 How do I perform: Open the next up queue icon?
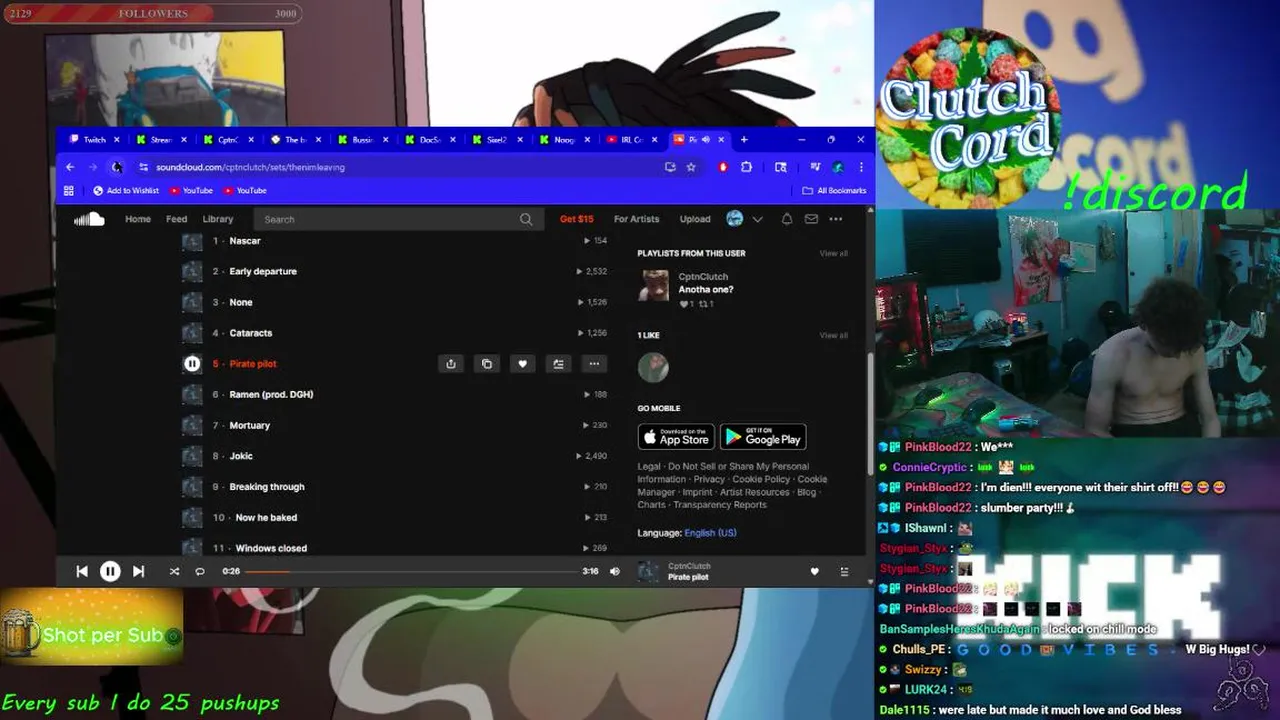point(844,571)
